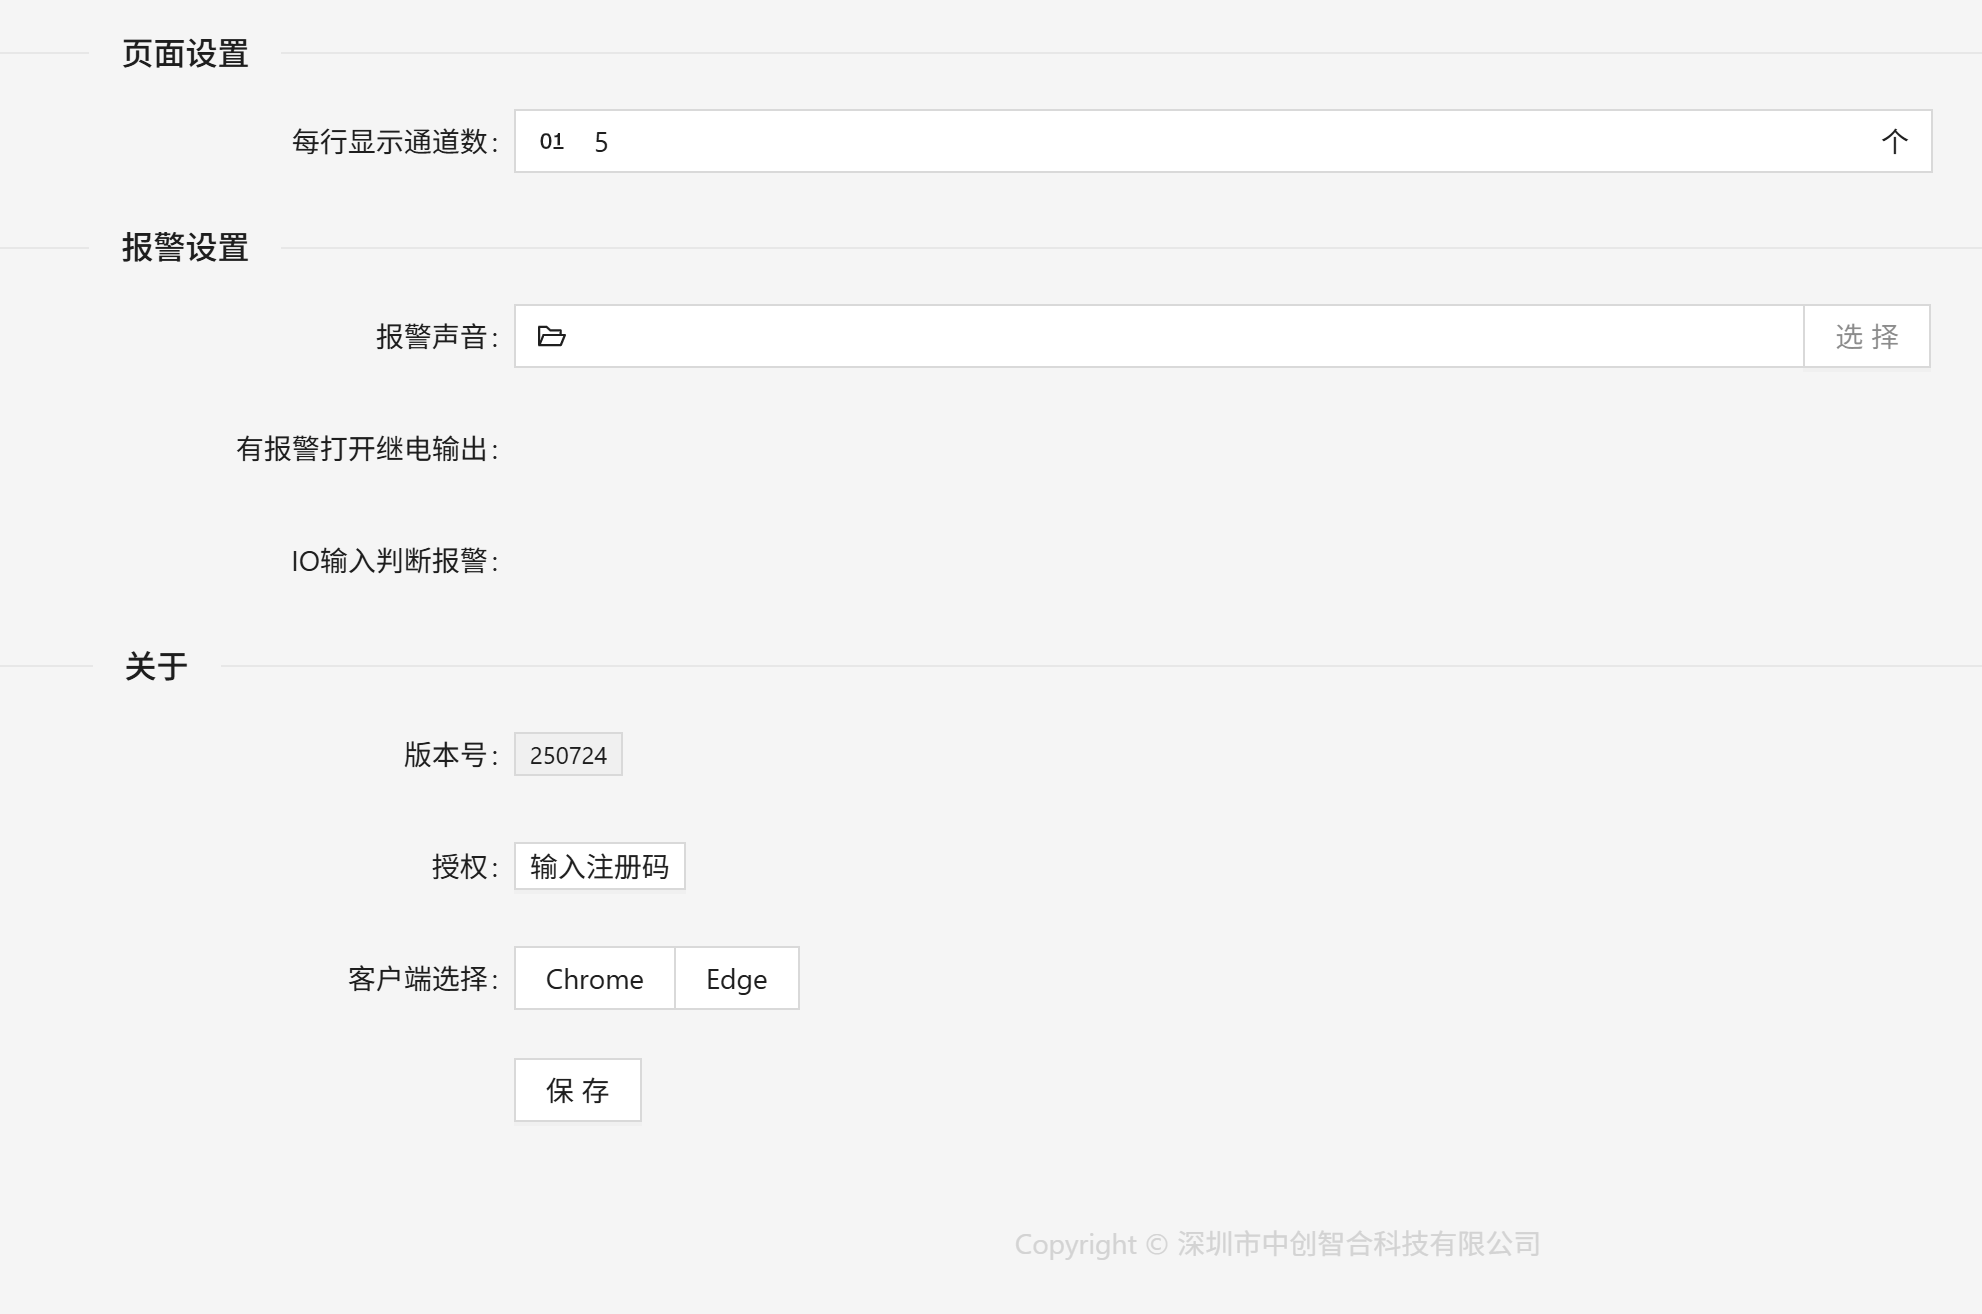The width and height of the screenshot is (1982, 1314).
Task: Click the IO输入判断报警 setting label
Action: click(397, 563)
